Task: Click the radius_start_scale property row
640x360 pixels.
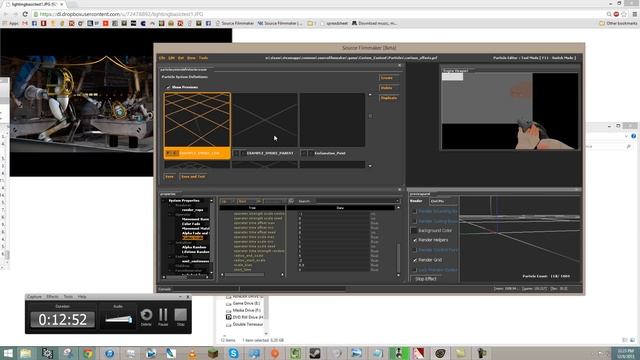Action: (x=307, y=260)
